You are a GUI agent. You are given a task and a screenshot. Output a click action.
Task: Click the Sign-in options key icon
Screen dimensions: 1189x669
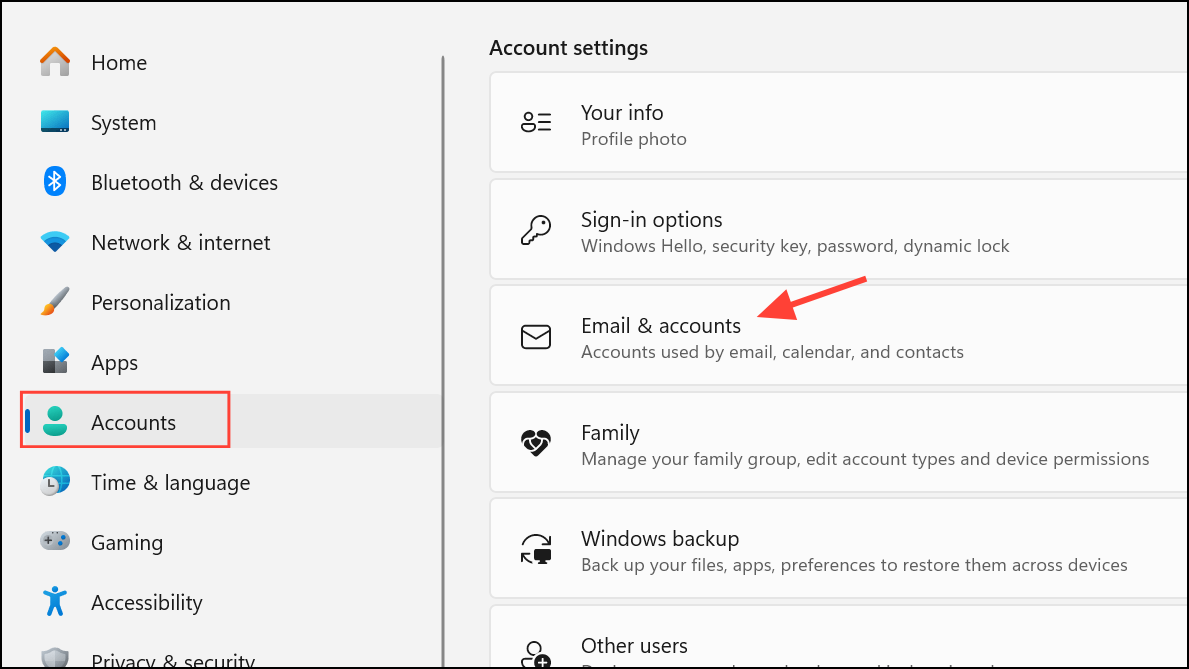click(x=536, y=229)
